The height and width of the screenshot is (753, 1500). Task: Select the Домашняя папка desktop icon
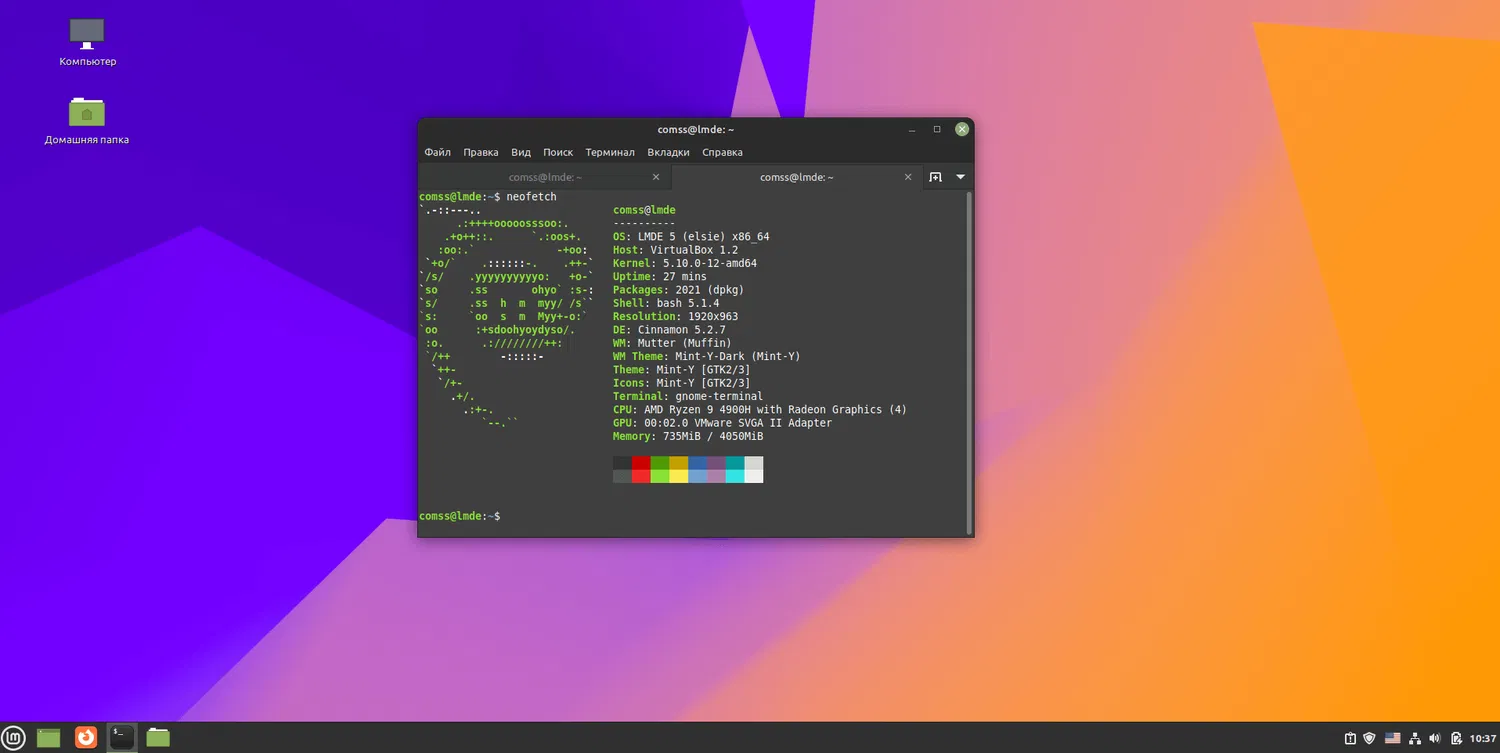click(87, 120)
